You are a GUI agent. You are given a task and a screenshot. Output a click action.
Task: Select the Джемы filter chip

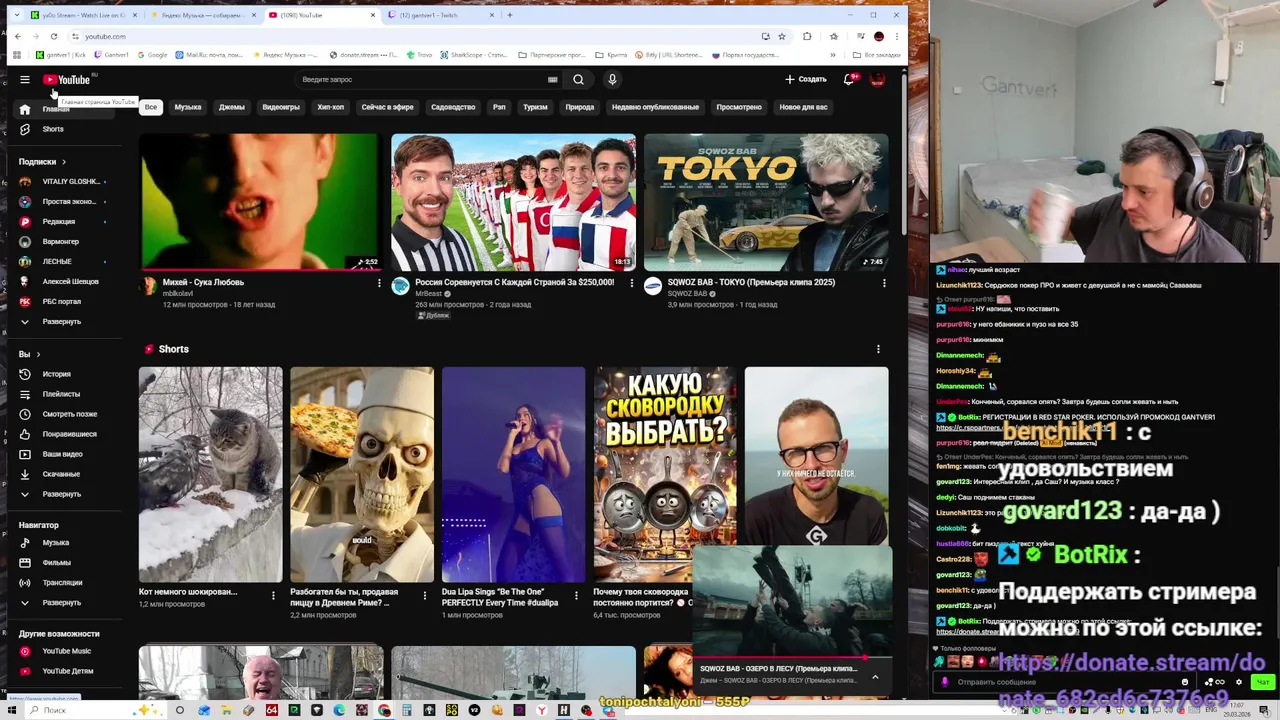[232, 107]
